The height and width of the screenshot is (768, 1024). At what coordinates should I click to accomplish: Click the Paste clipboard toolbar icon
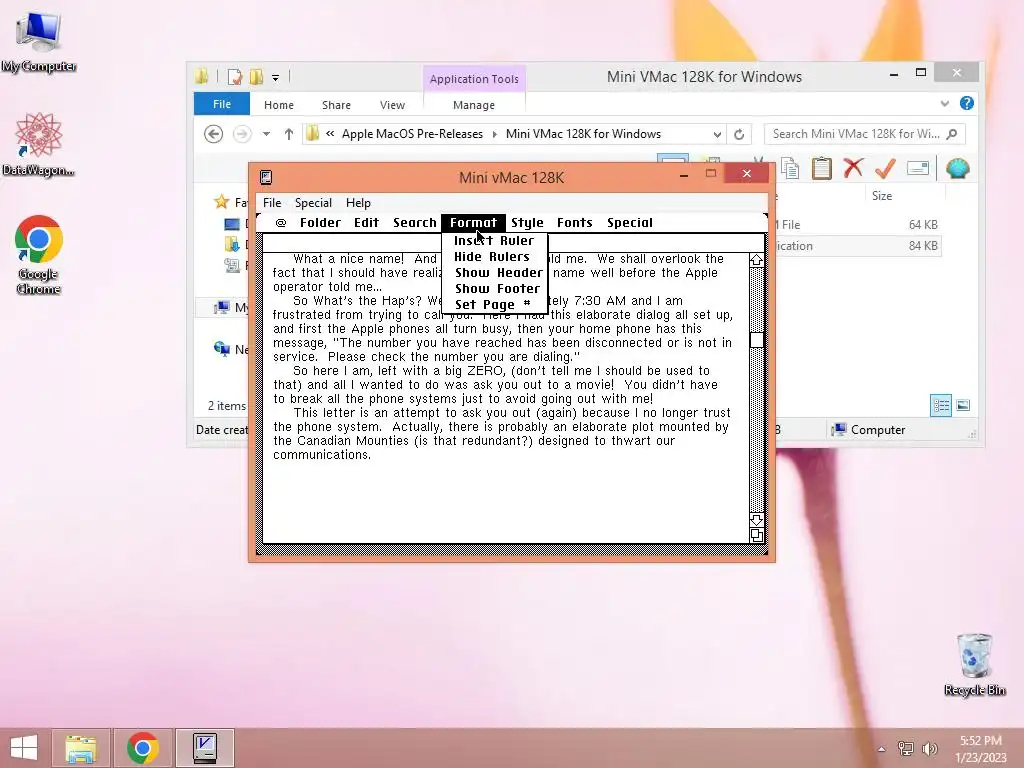821,168
